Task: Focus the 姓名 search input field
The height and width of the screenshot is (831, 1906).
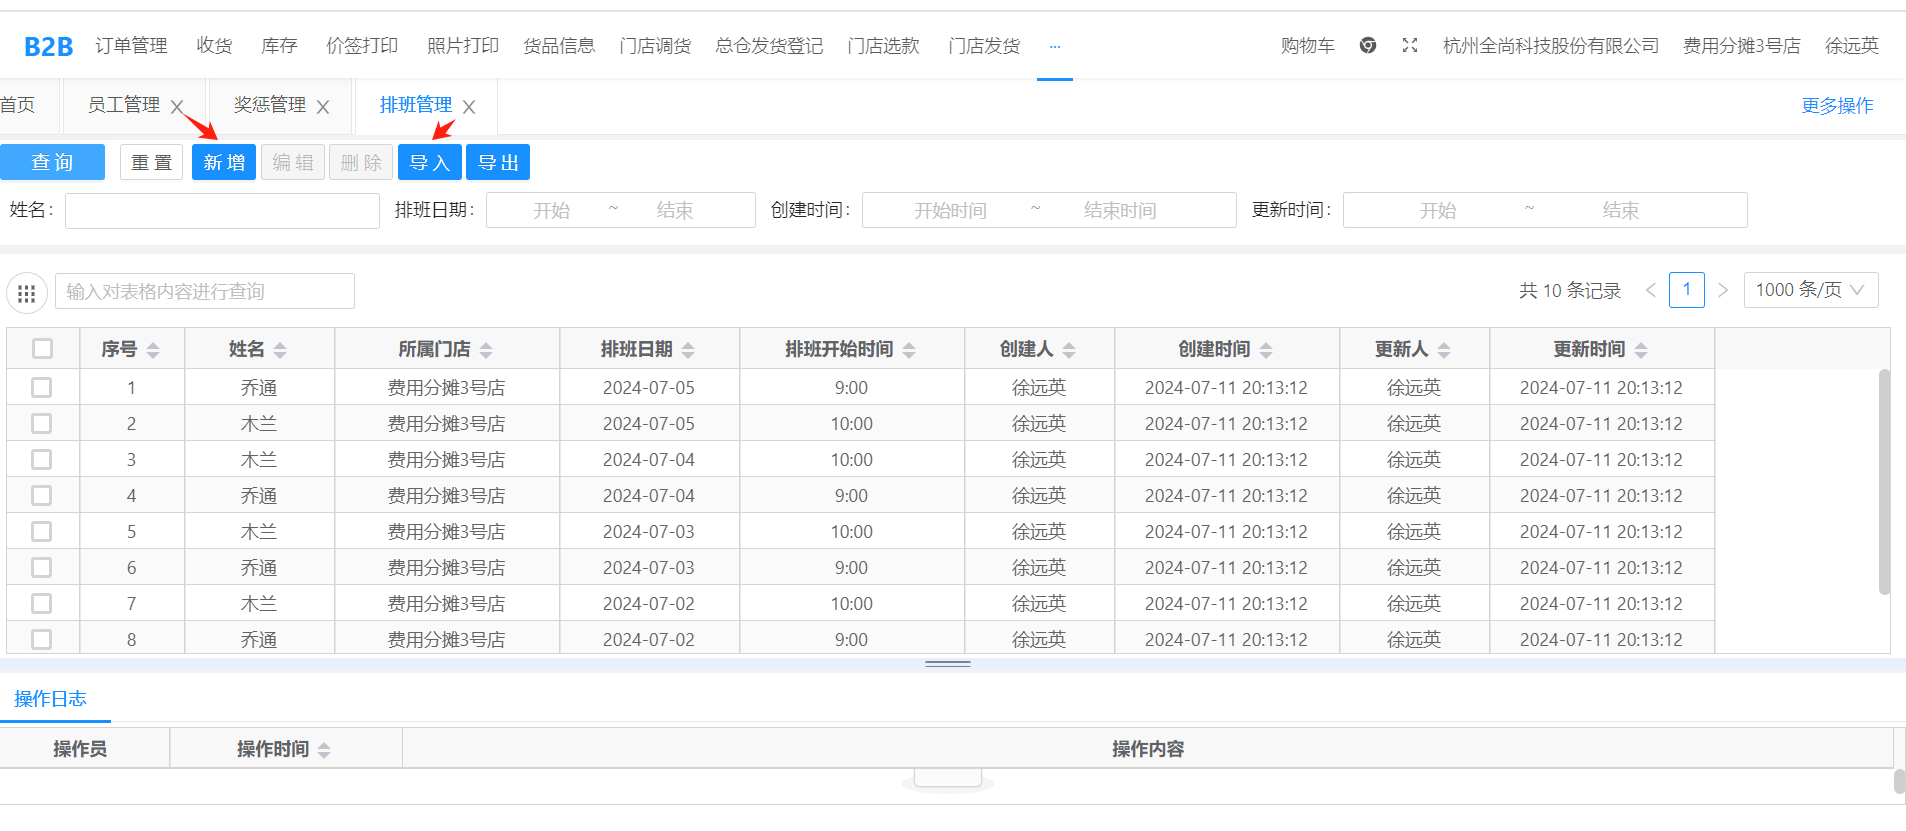Action: tap(222, 211)
